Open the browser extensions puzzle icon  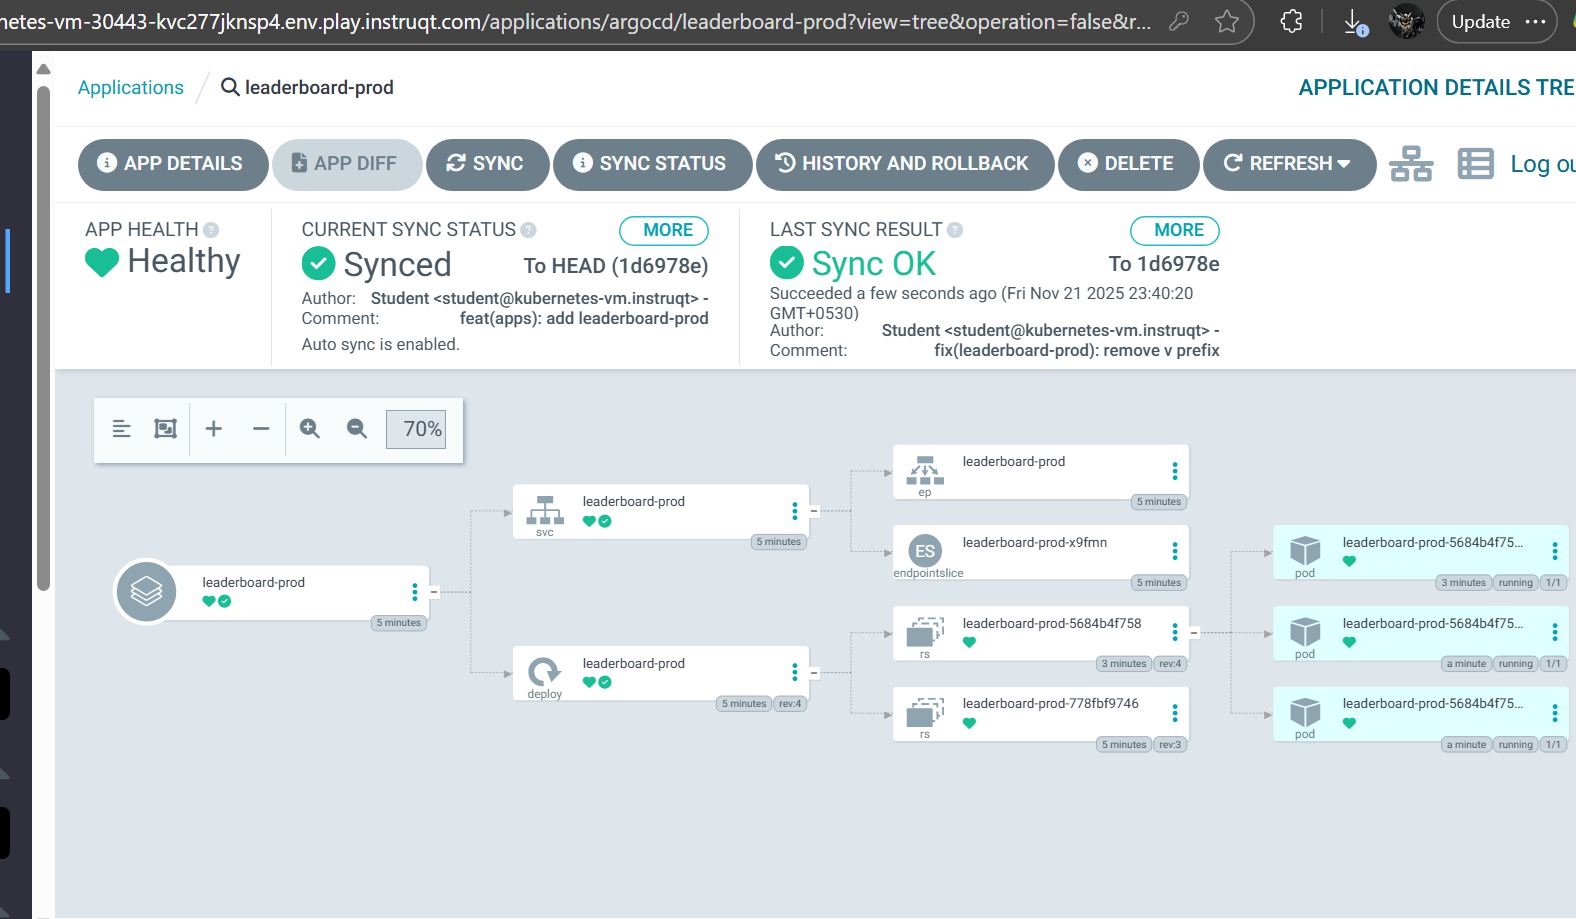point(1291,21)
